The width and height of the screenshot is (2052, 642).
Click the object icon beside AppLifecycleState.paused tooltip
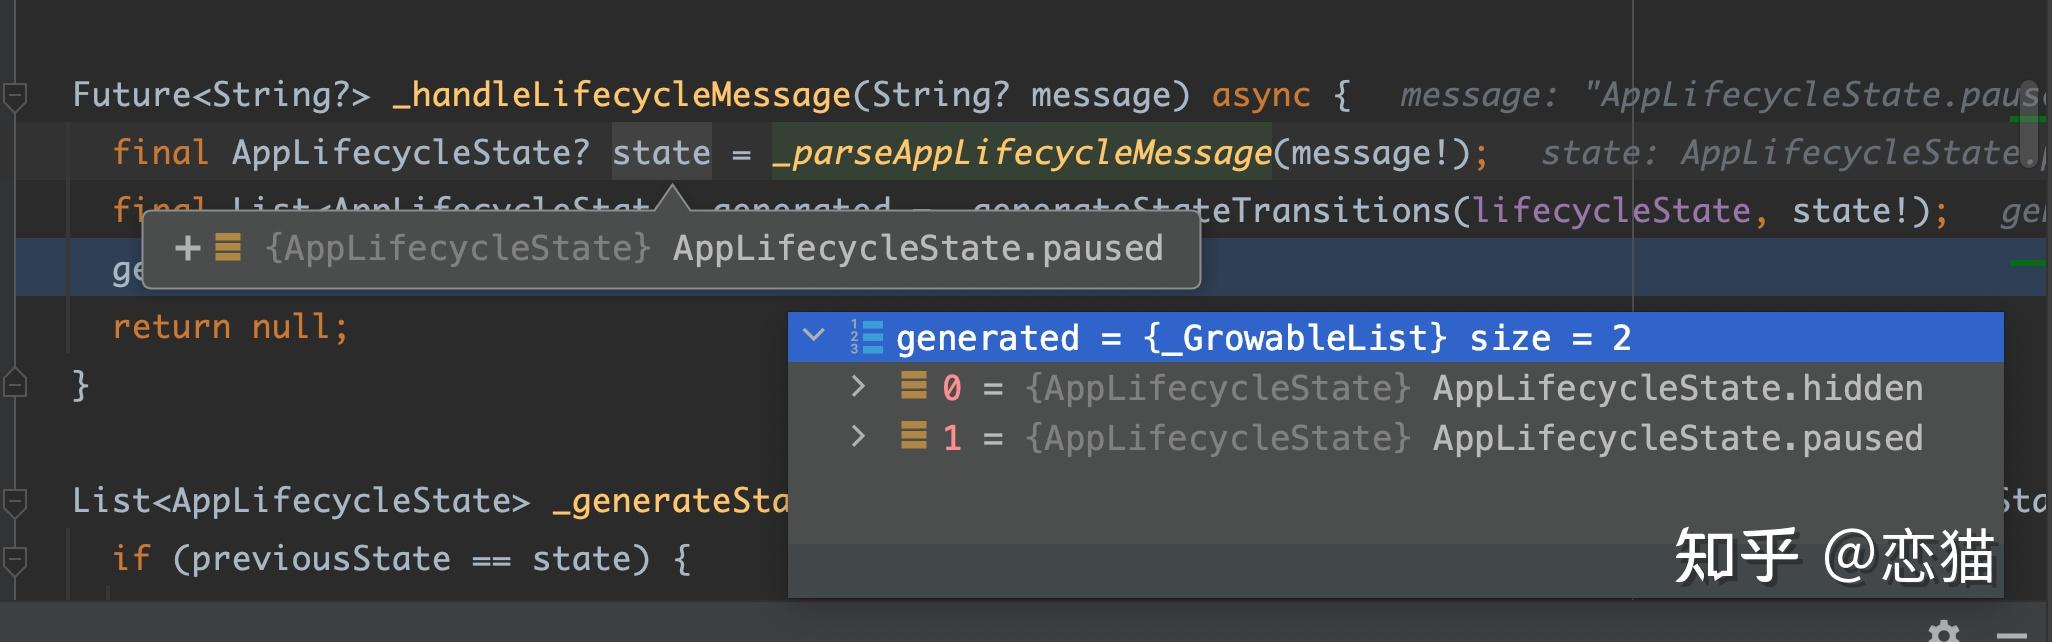pyautogui.click(x=228, y=247)
